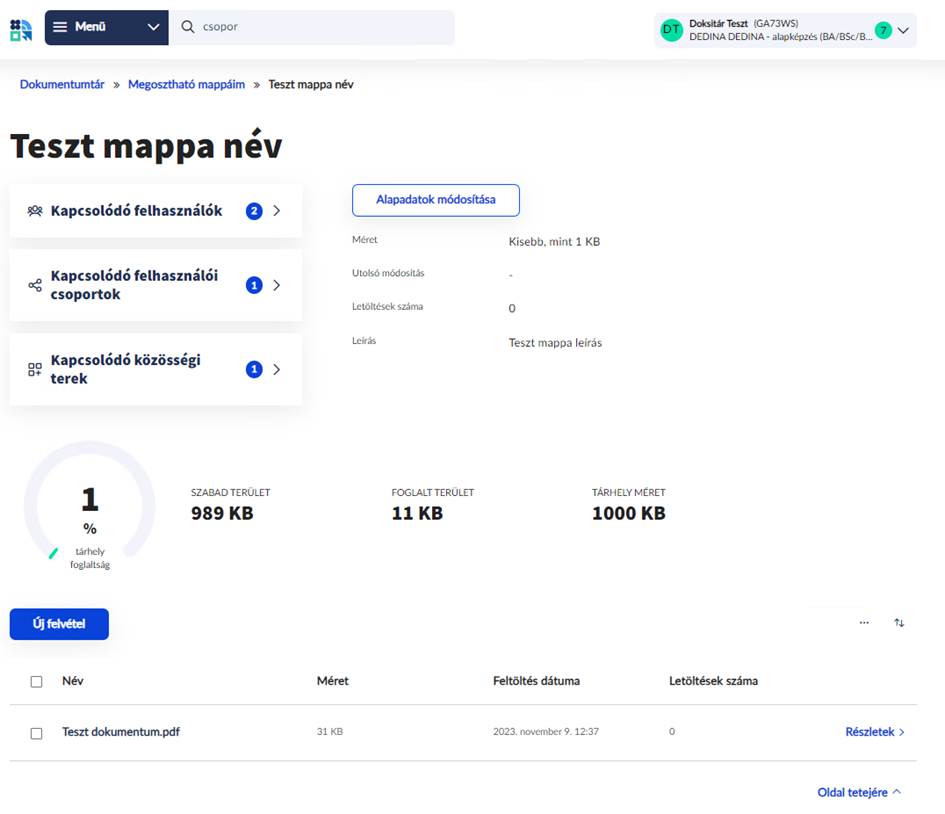Screen dimensions: 945x814
Task: Click the sort arrows icon above table
Action: click(899, 623)
